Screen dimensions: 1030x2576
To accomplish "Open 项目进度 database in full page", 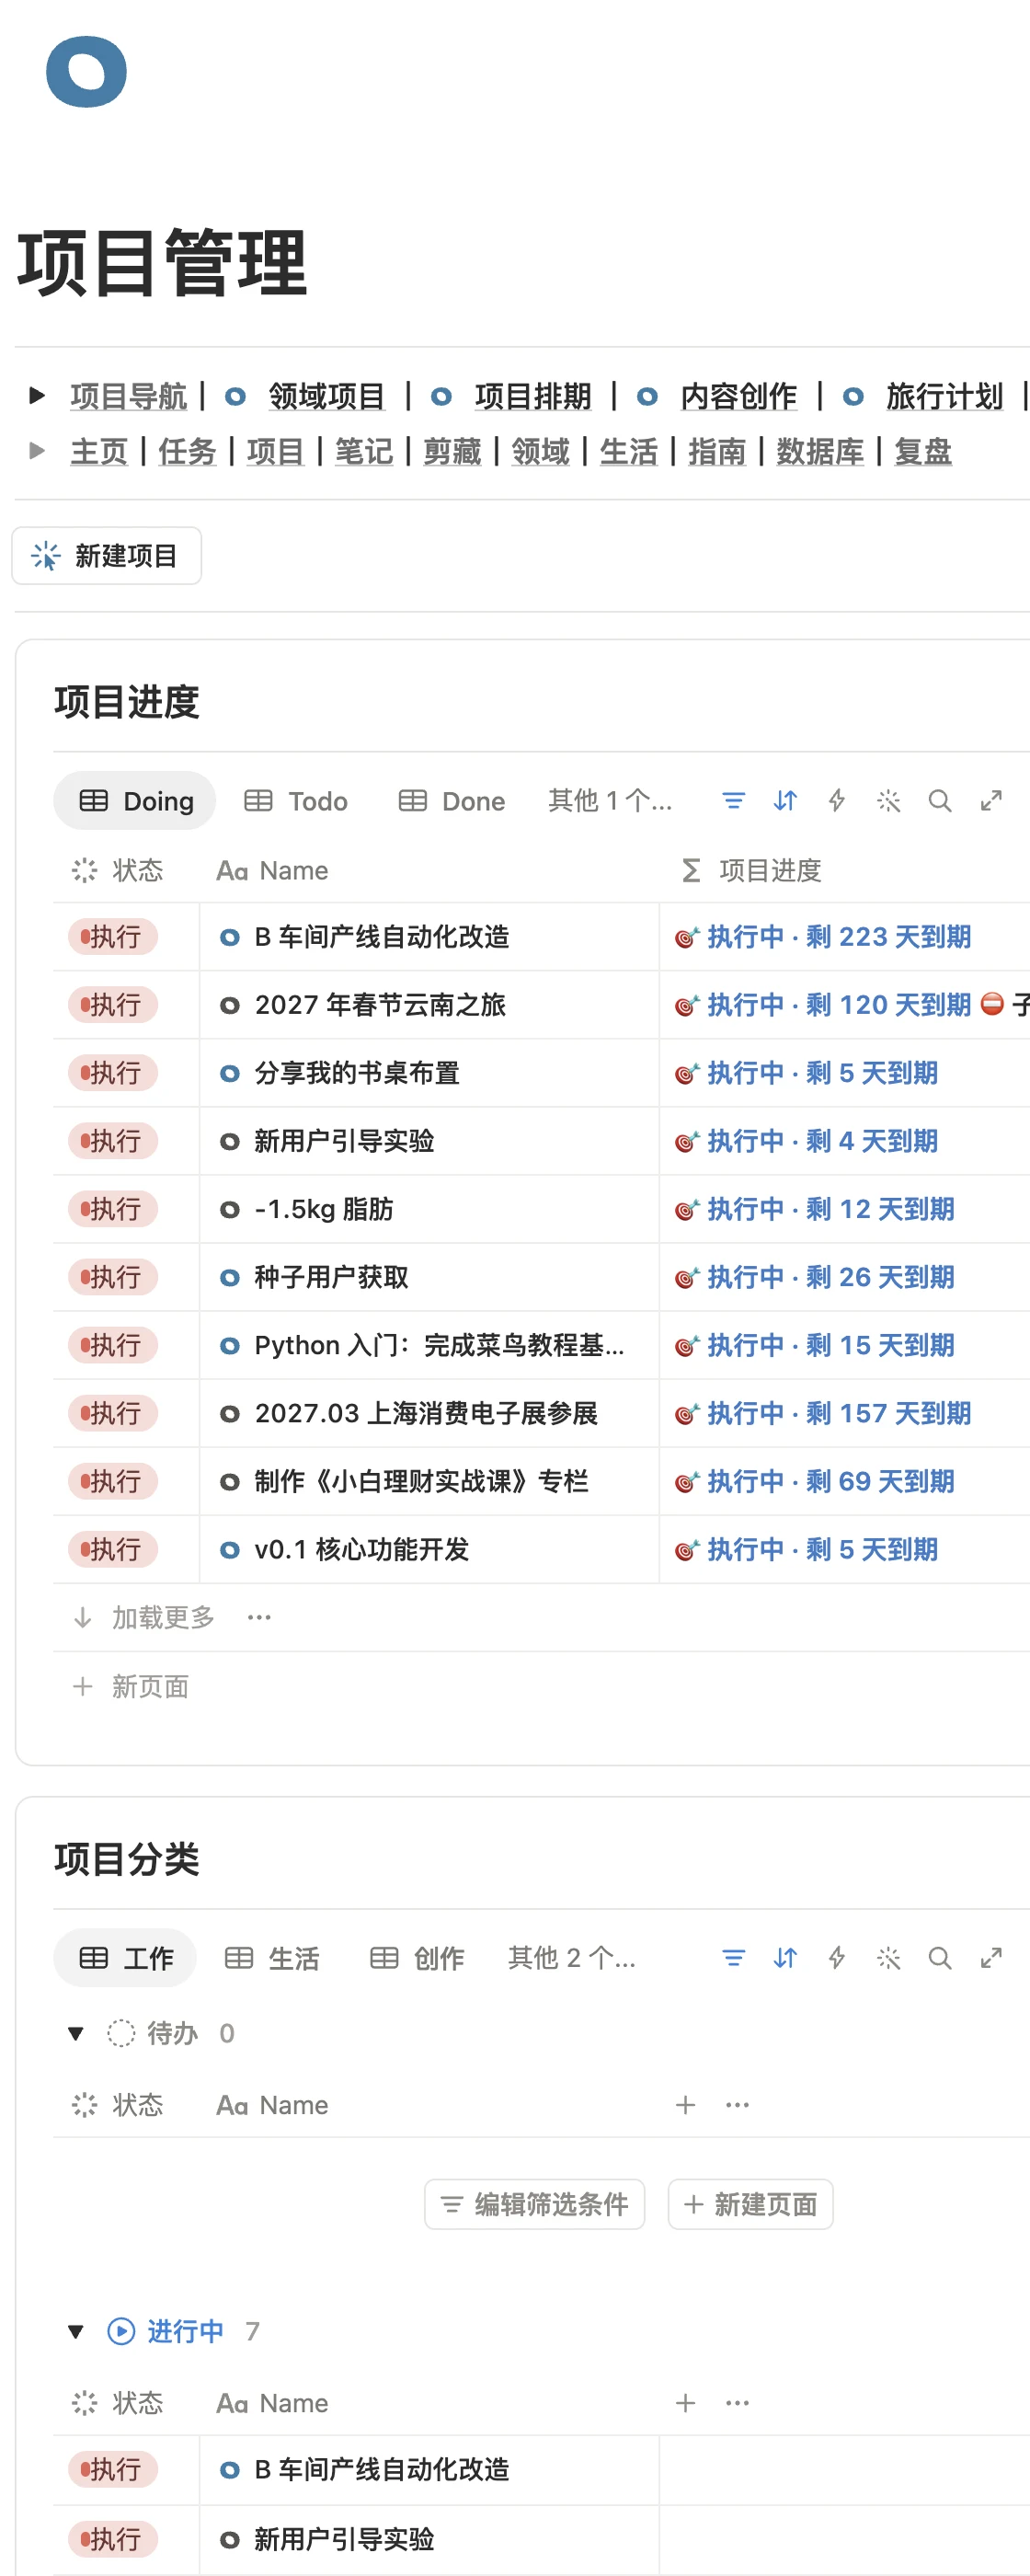I will click(x=991, y=801).
